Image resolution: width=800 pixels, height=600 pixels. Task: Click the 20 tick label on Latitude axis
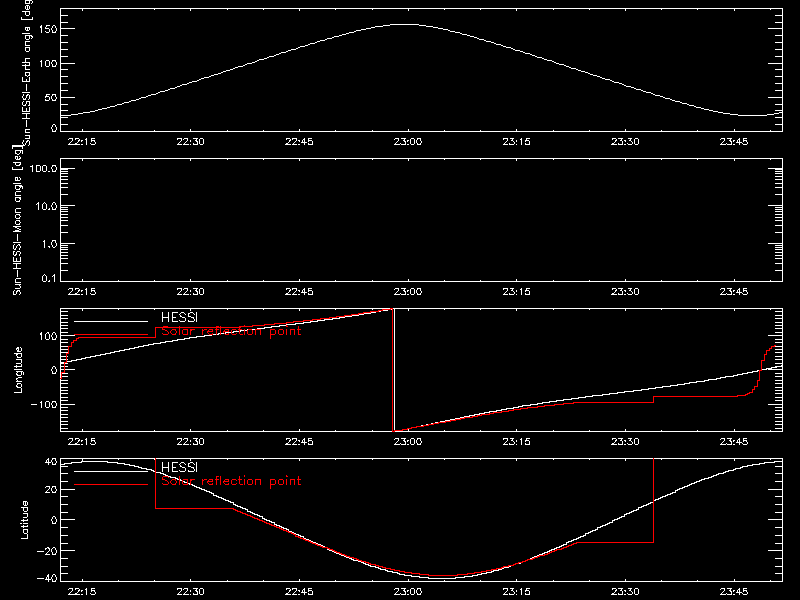click(x=51, y=490)
